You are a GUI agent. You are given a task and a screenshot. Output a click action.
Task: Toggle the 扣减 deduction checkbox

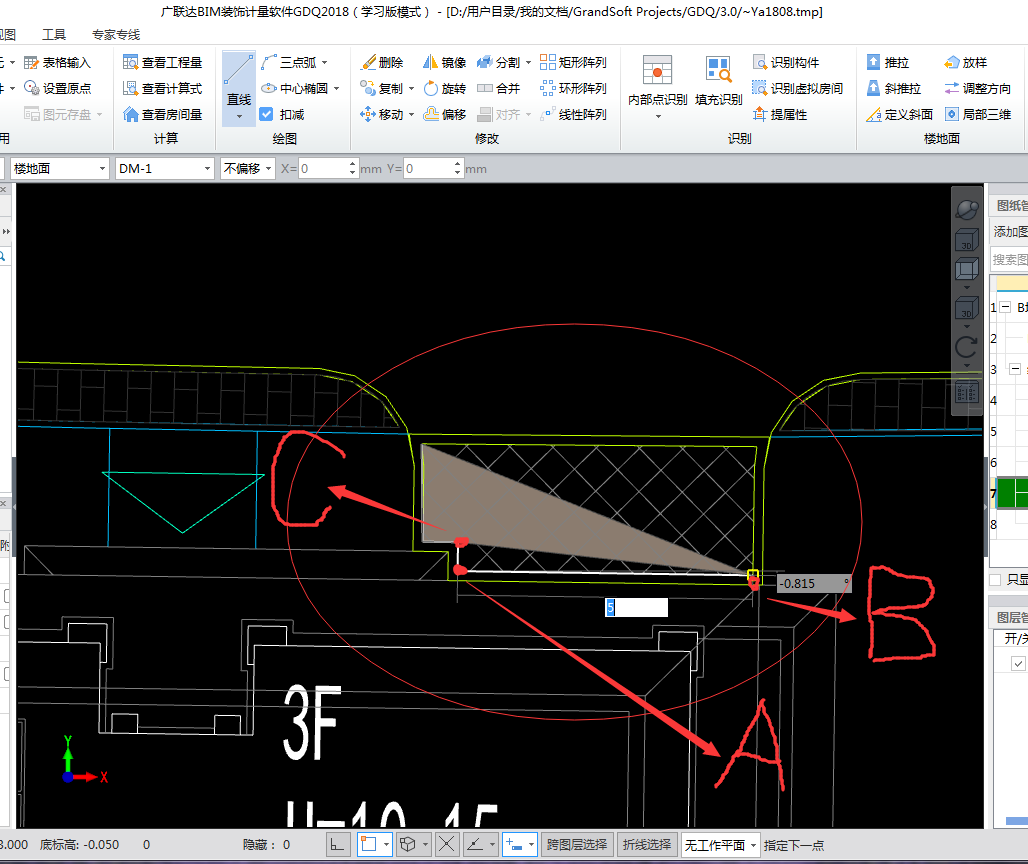pyautogui.click(x=266, y=114)
